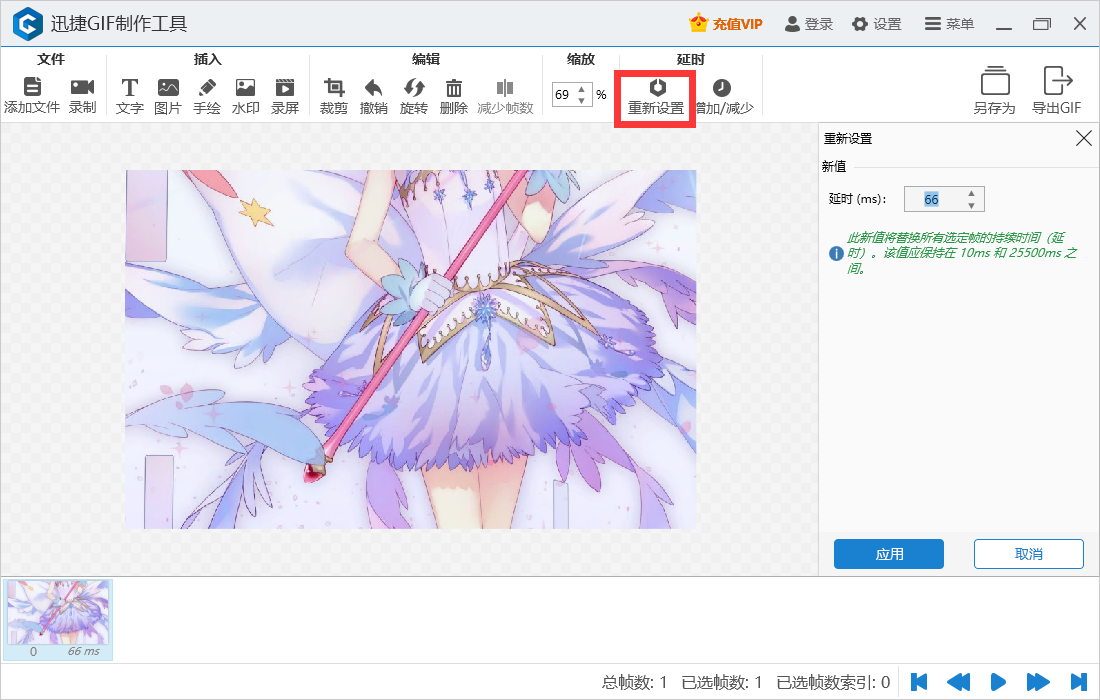Increase delay value with up arrow
This screenshot has height=700, width=1100.
coord(972,194)
